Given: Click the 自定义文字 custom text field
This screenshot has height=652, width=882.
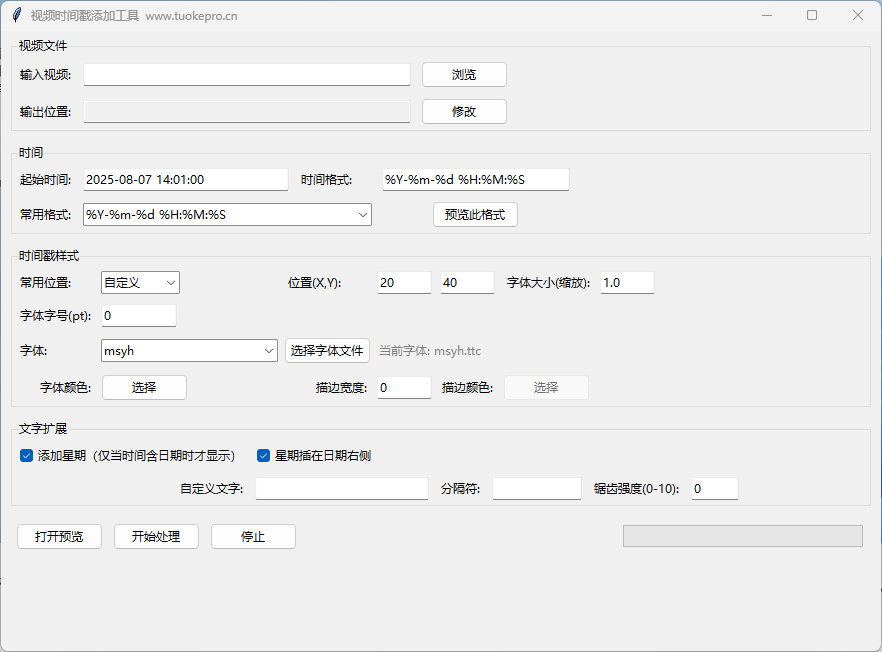Looking at the screenshot, I should (x=341, y=488).
